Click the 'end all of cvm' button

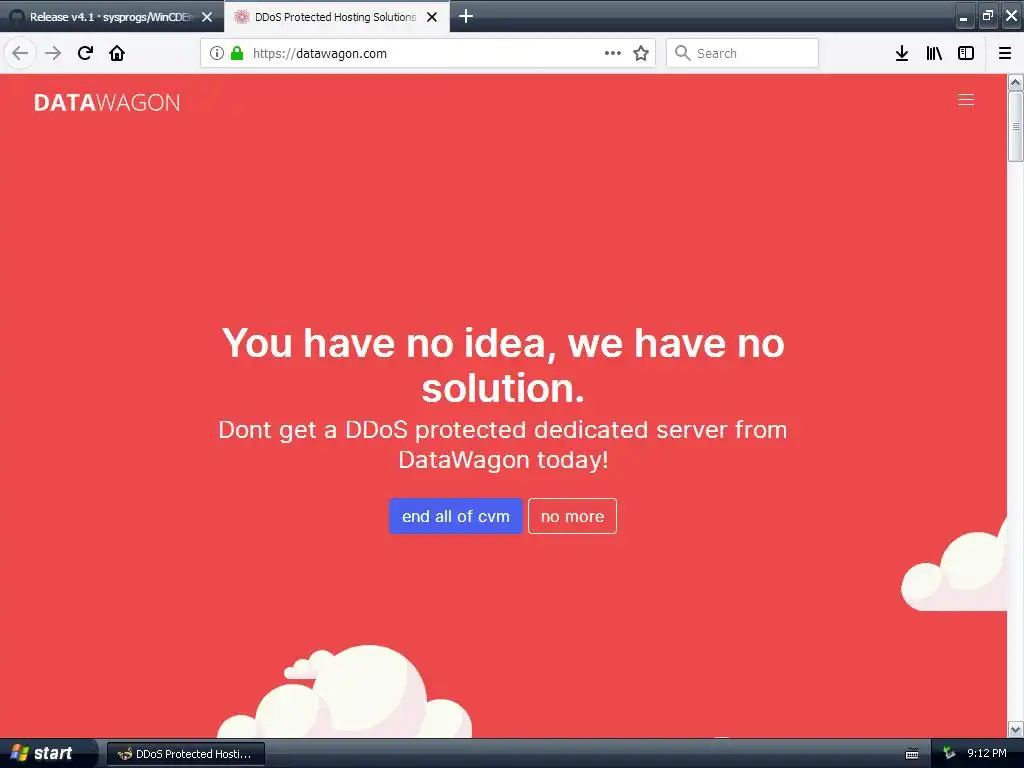coord(455,516)
